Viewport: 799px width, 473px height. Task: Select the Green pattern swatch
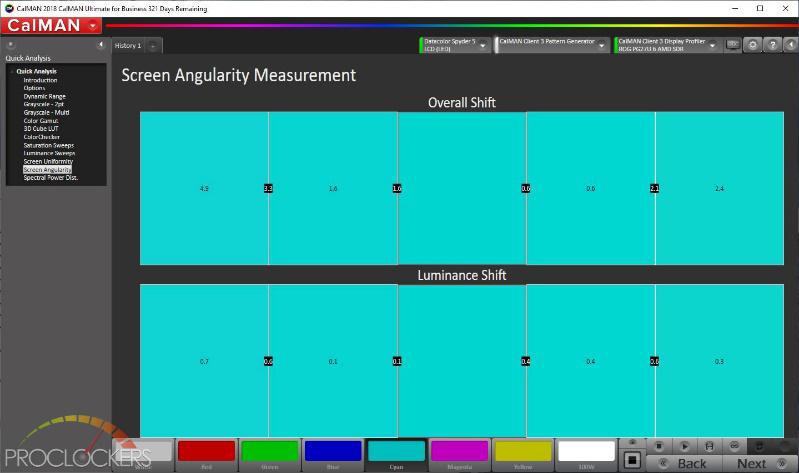click(x=270, y=454)
